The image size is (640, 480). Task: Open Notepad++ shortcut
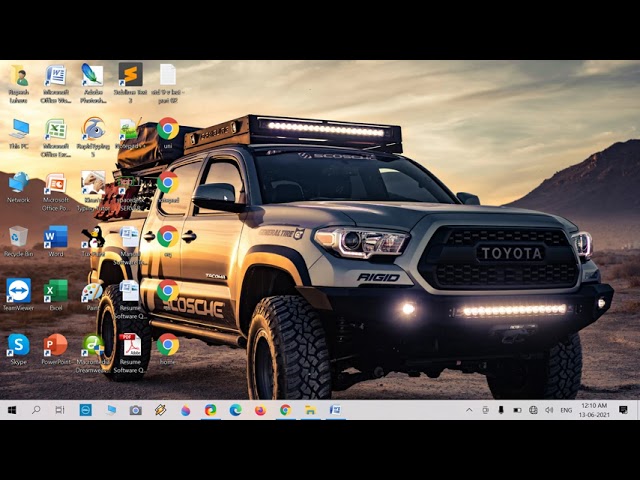[x=130, y=129]
